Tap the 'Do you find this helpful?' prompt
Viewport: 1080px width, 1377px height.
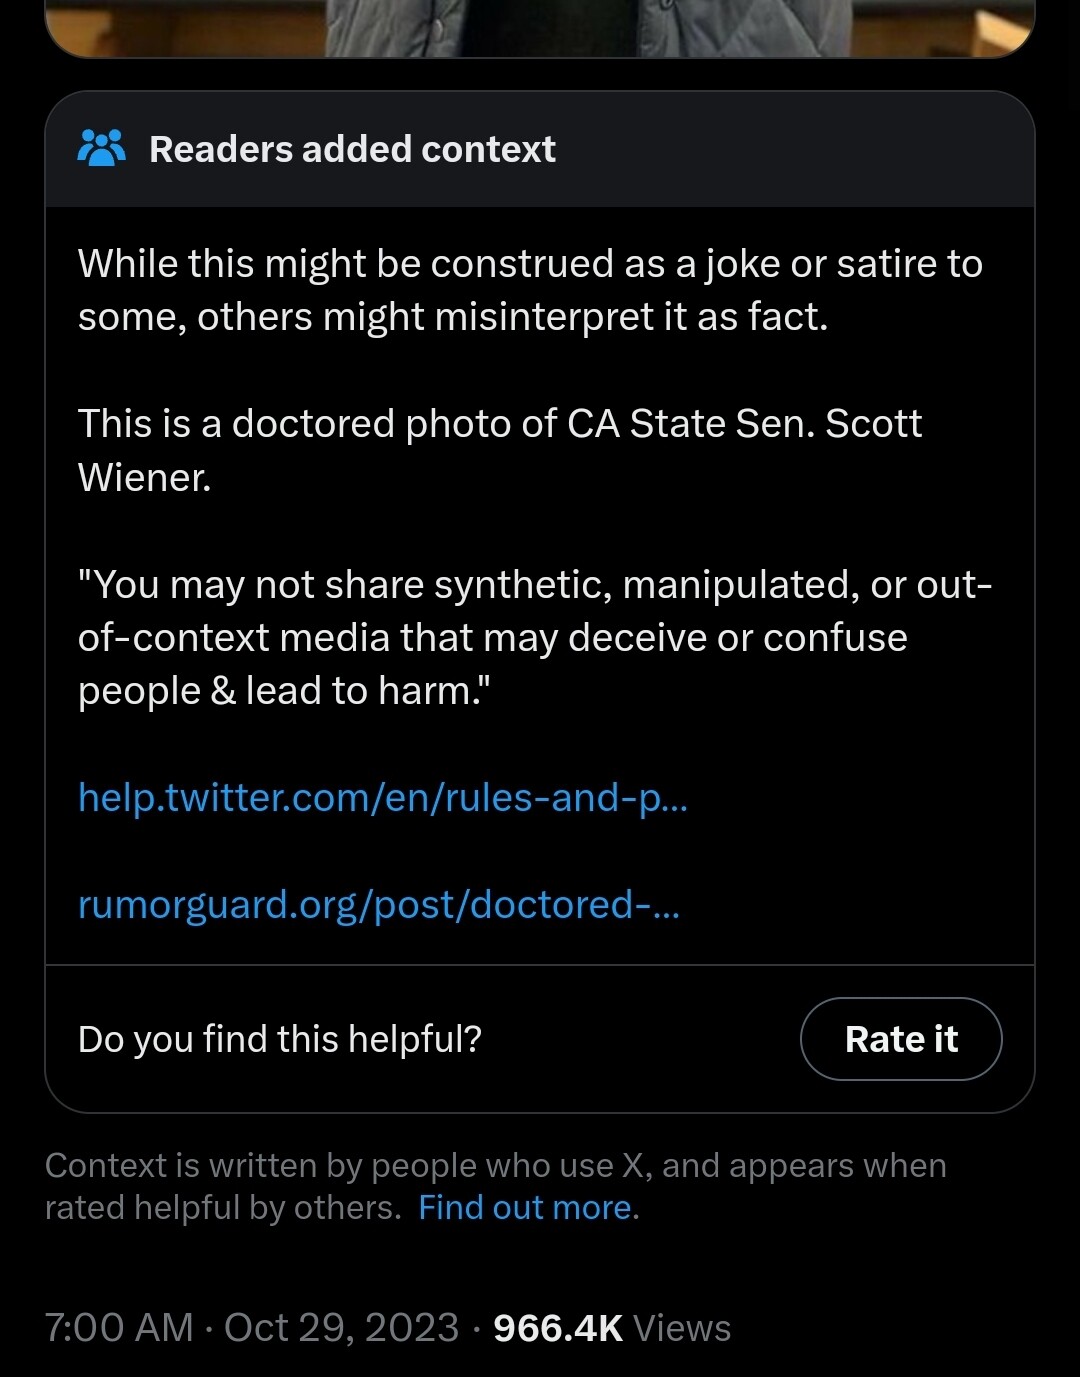[280, 1039]
